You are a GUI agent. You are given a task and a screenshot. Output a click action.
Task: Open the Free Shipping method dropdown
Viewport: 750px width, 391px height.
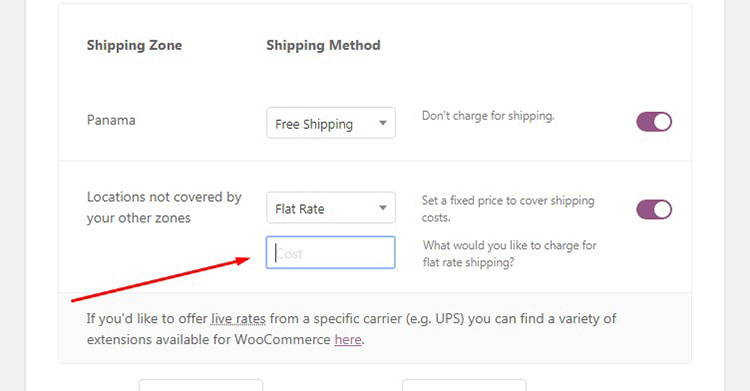(331, 123)
